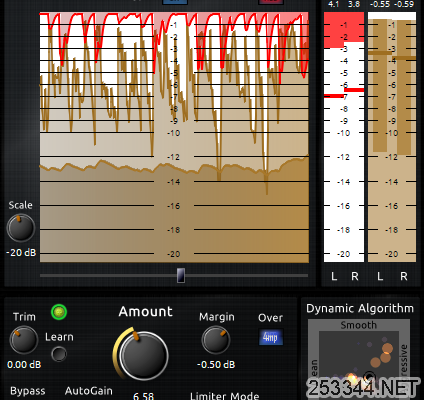The image size is (424, 400).
Task: Click the "Scale" label
Action: 20,205
